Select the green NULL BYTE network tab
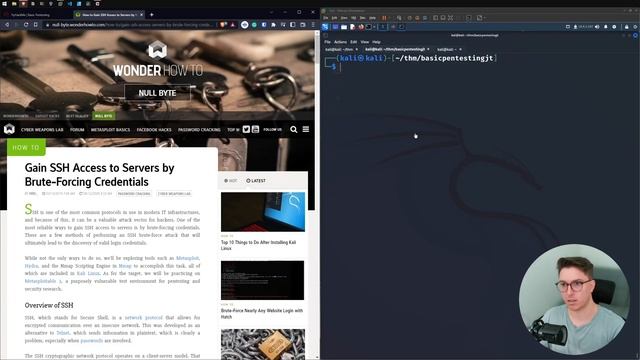 click(103, 116)
